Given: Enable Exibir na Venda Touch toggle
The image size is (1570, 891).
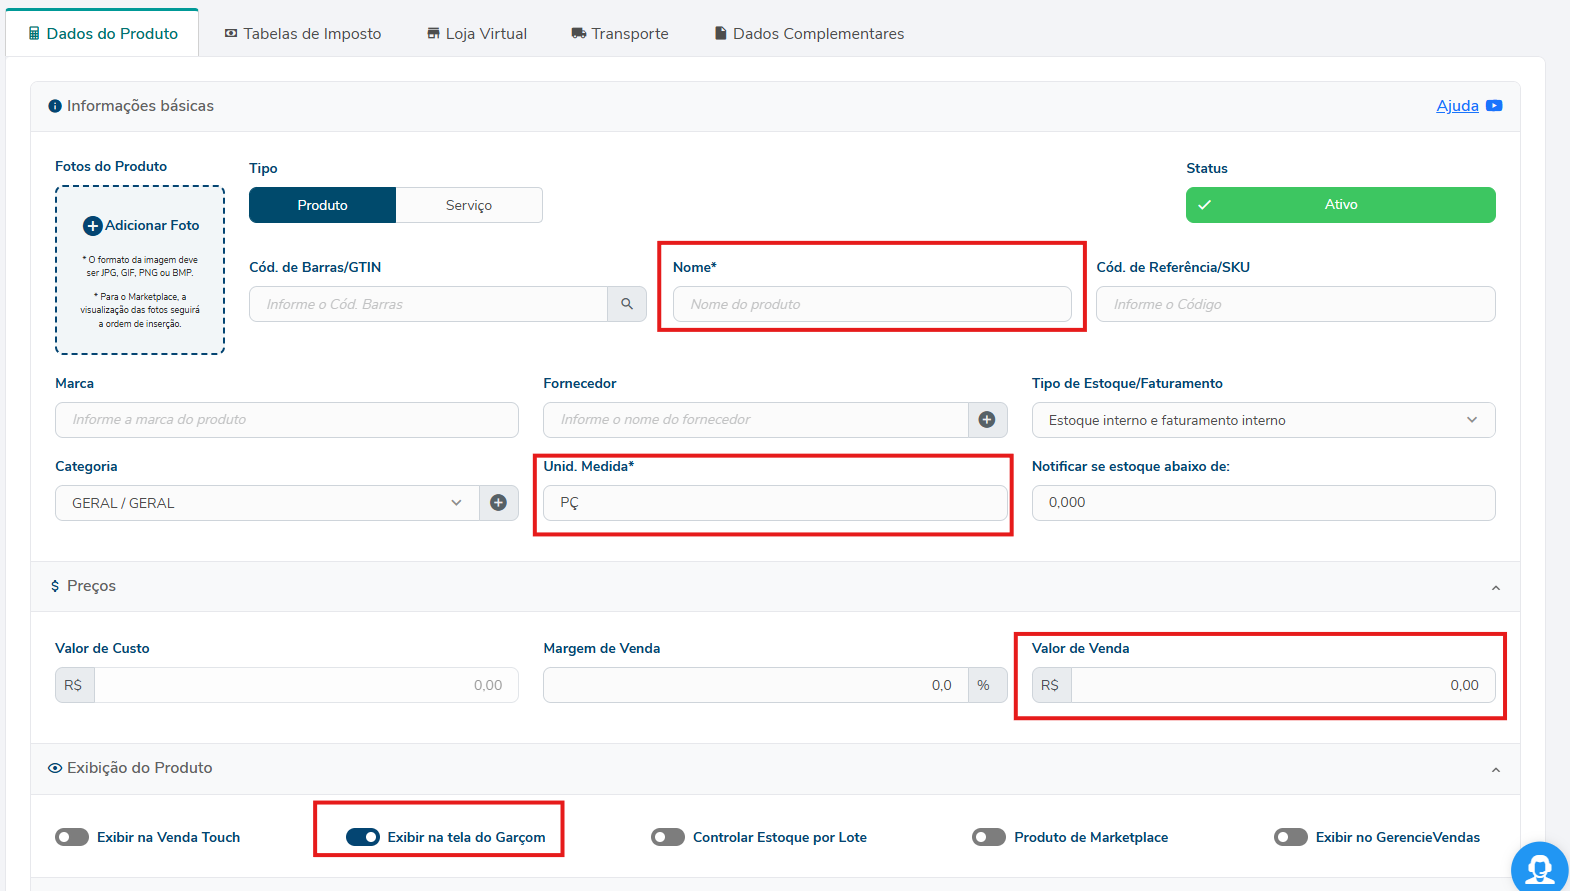Looking at the screenshot, I should (72, 837).
